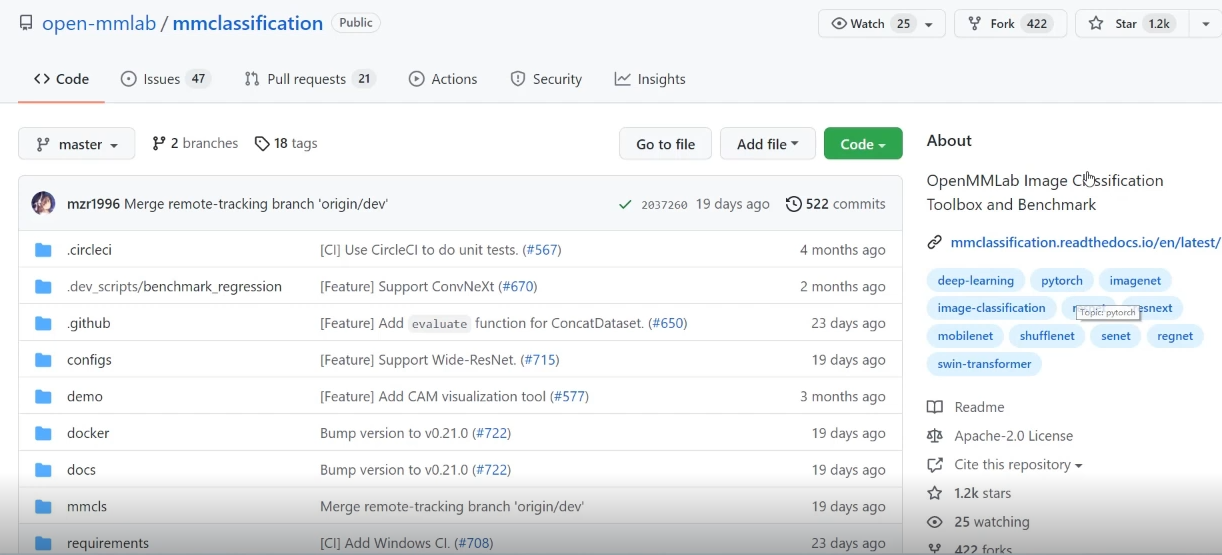This screenshot has height=555, width=1222.
Task: Toggle Watch on this repository
Action: [870, 24]
